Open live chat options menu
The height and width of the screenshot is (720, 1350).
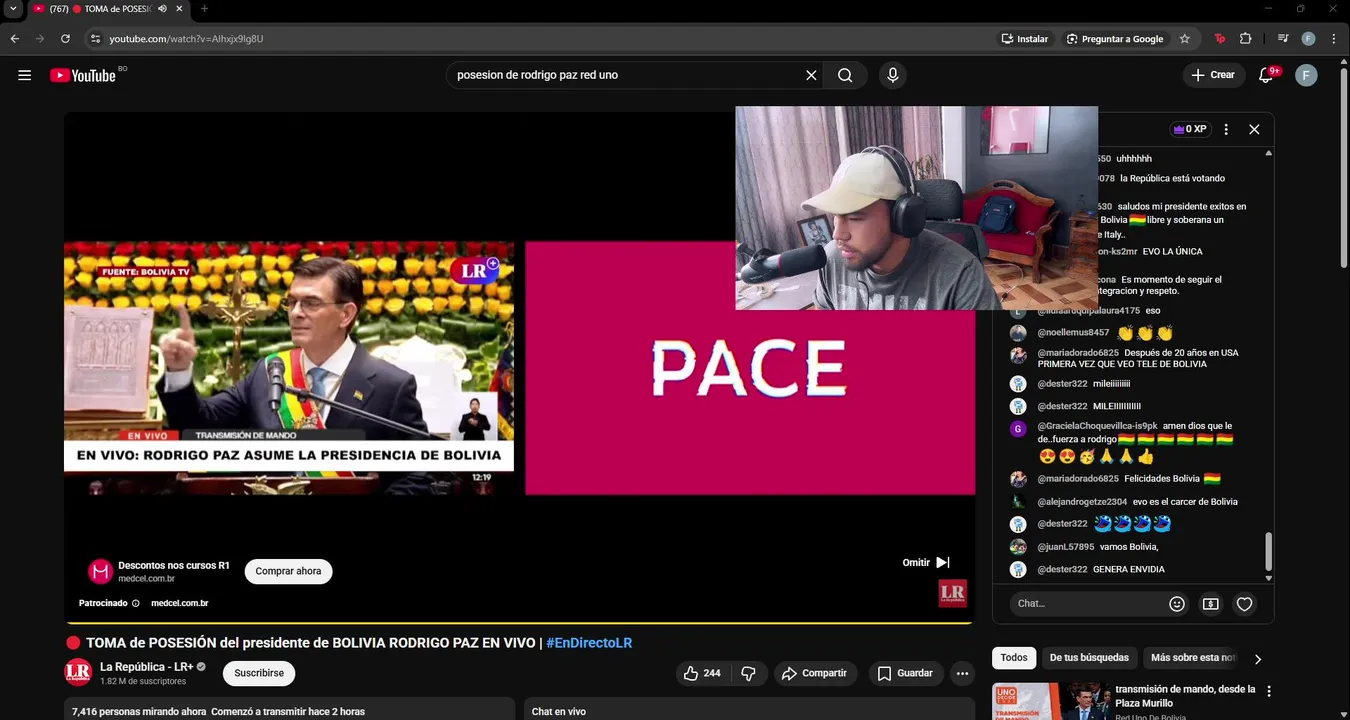[x=1226, y=129]
